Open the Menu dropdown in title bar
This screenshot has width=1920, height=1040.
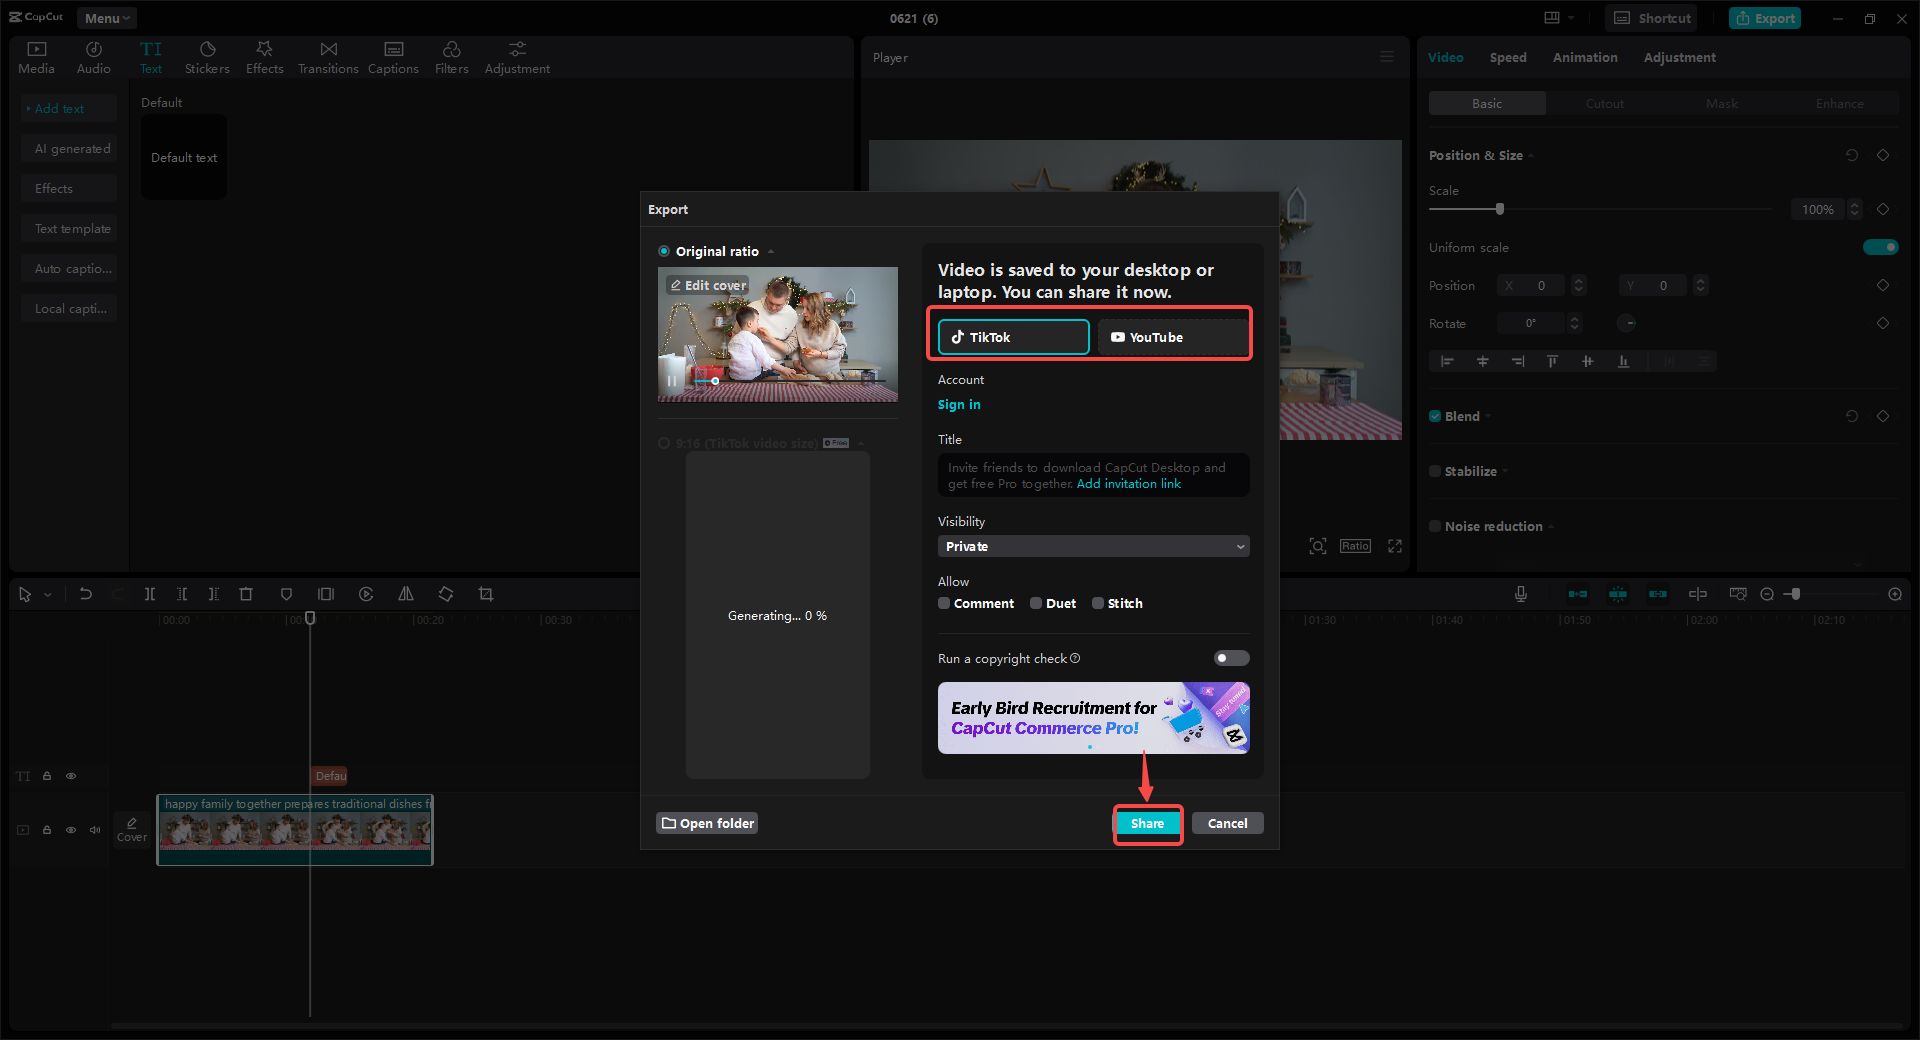click(x=107, y=18)
